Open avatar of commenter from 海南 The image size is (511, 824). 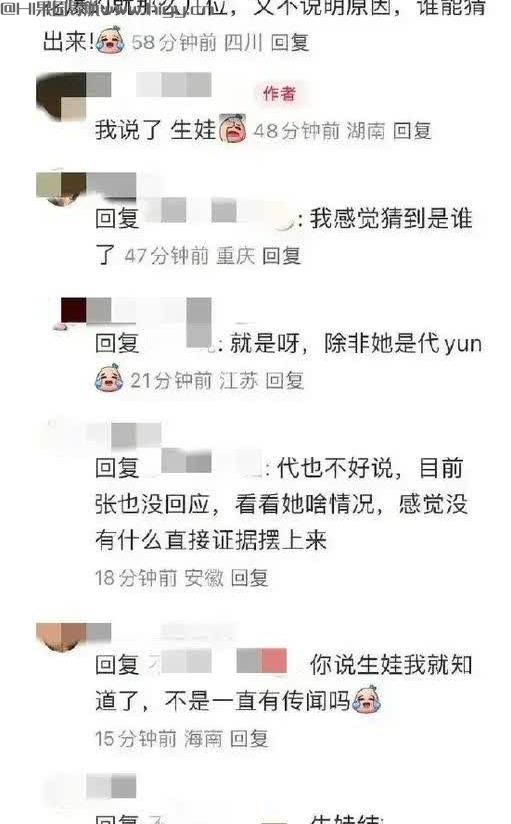(61, 637)
